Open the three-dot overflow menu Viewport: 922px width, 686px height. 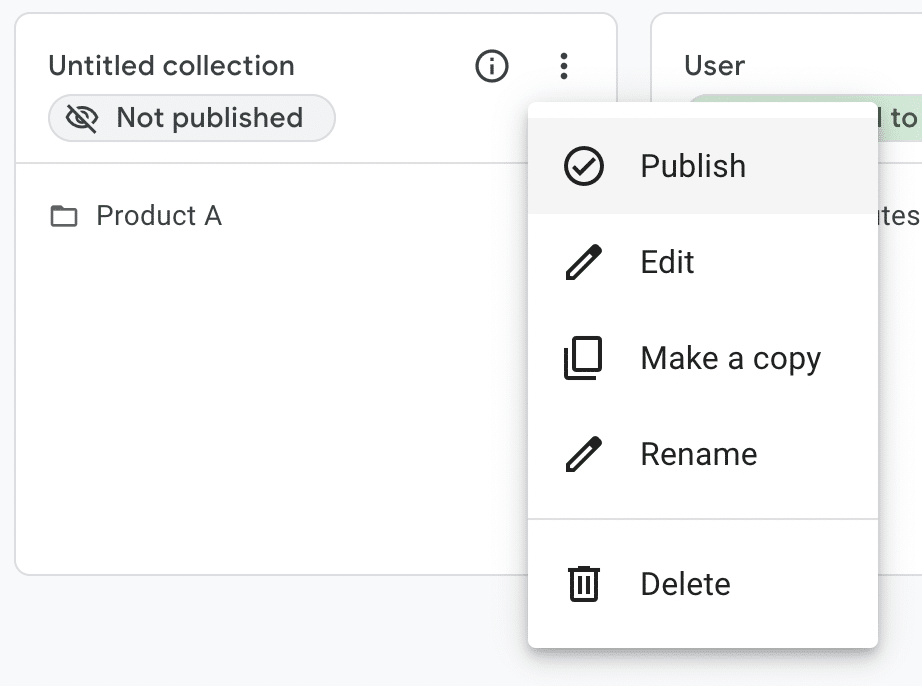click(x=564, y=66)
